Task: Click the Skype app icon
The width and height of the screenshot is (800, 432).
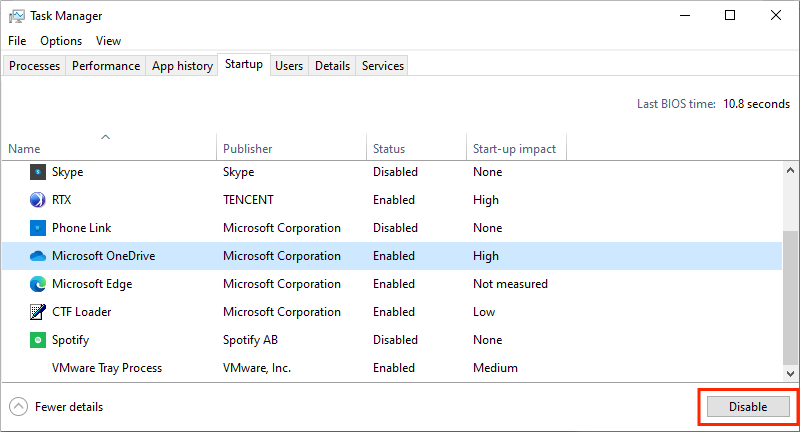Action: click(38, 172)
